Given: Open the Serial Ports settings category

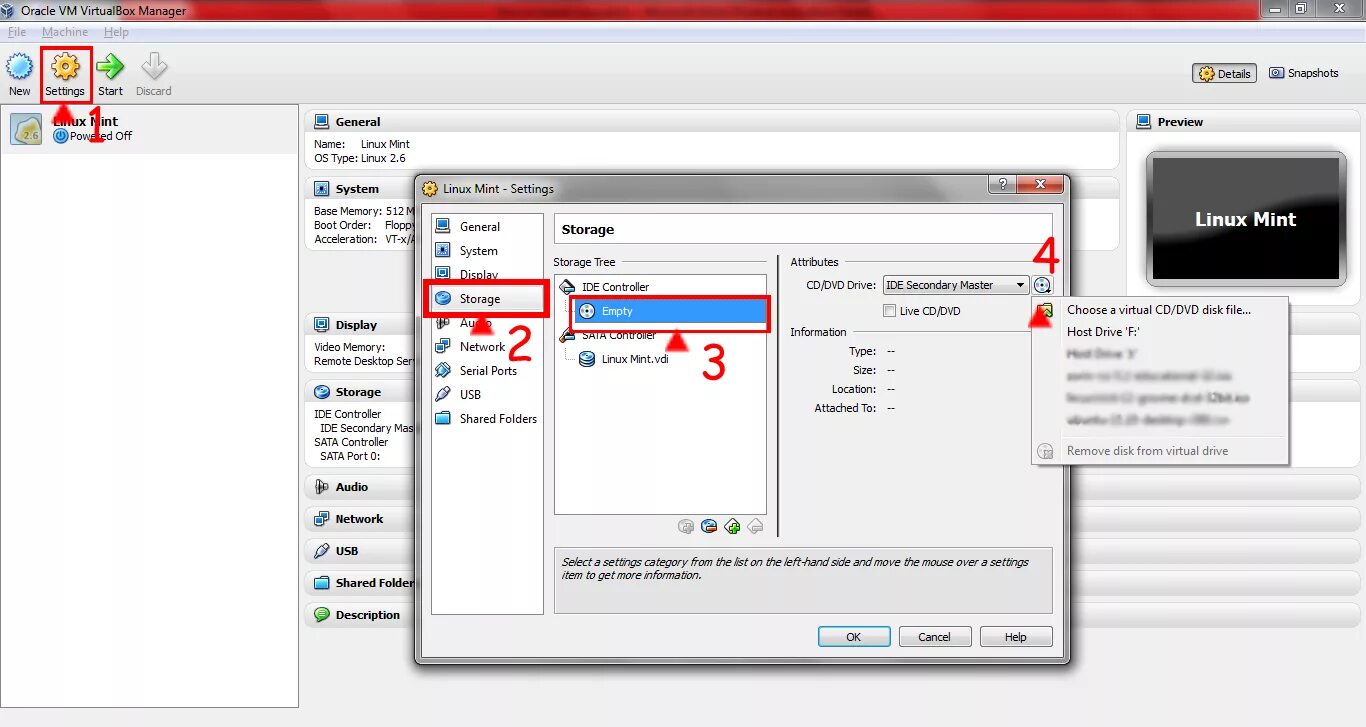Looking at the screenshot, I should 488,371.
